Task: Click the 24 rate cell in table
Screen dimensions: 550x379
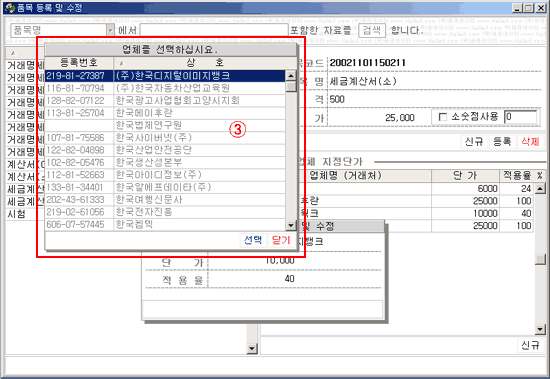Action: tap(517, 188)
